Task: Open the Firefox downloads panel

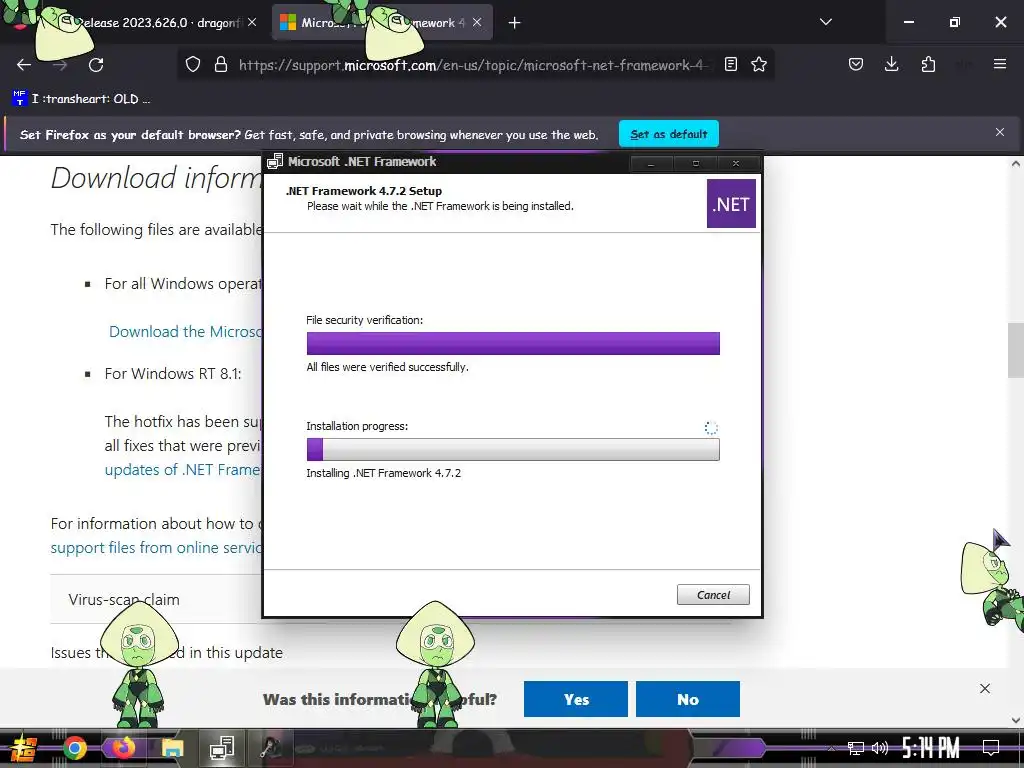Action: 891,64
